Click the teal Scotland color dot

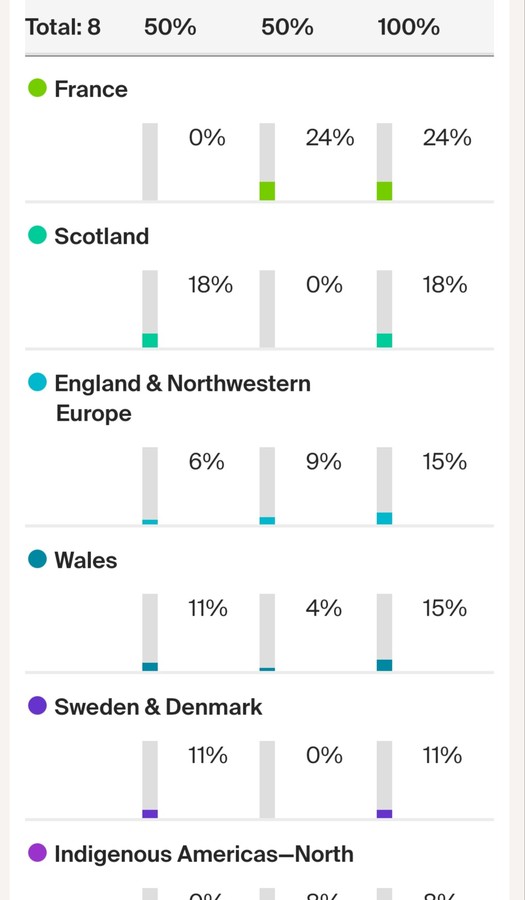pos(37,235)
